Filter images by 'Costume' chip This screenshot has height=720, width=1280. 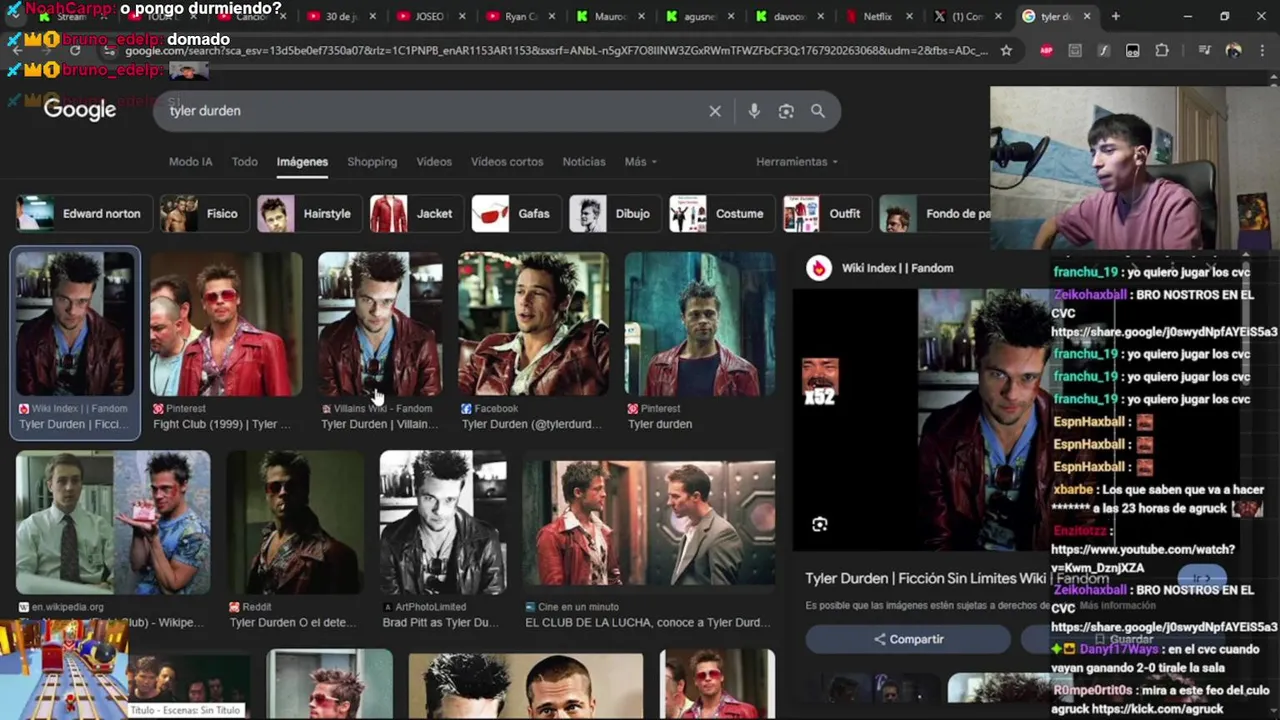coord(723,214)
